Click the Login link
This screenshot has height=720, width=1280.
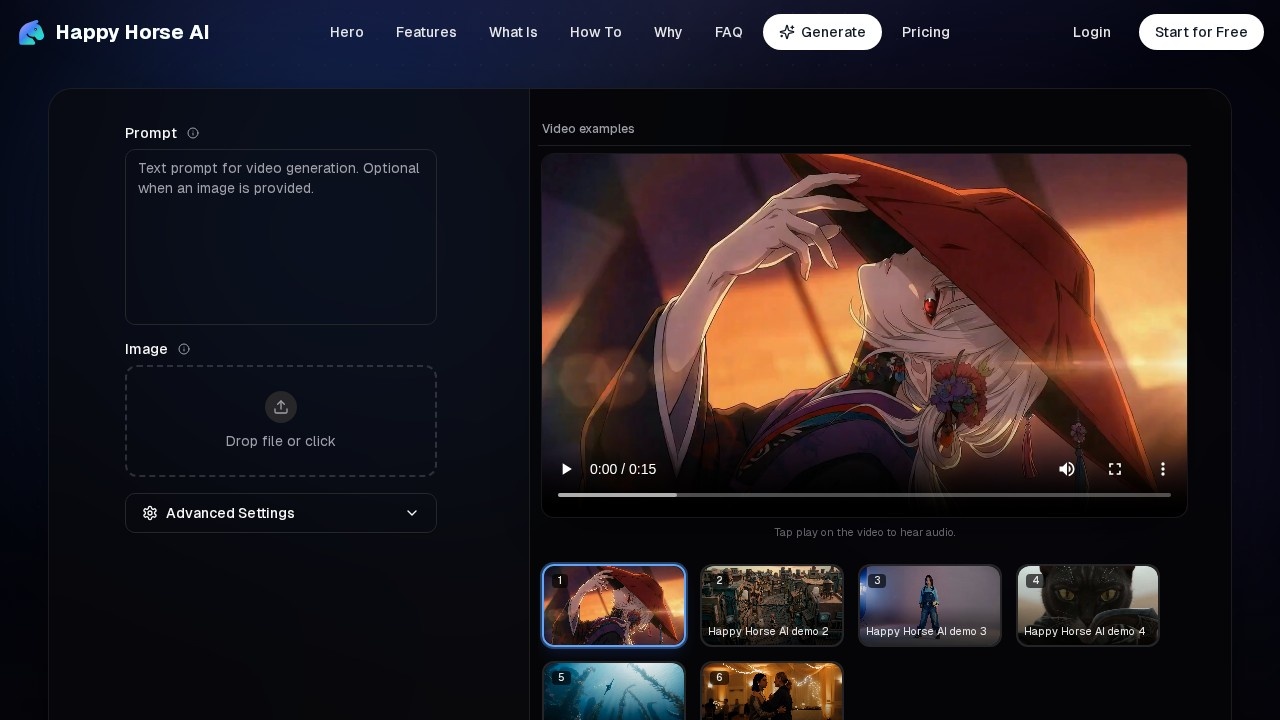(x=1092, y=32)
